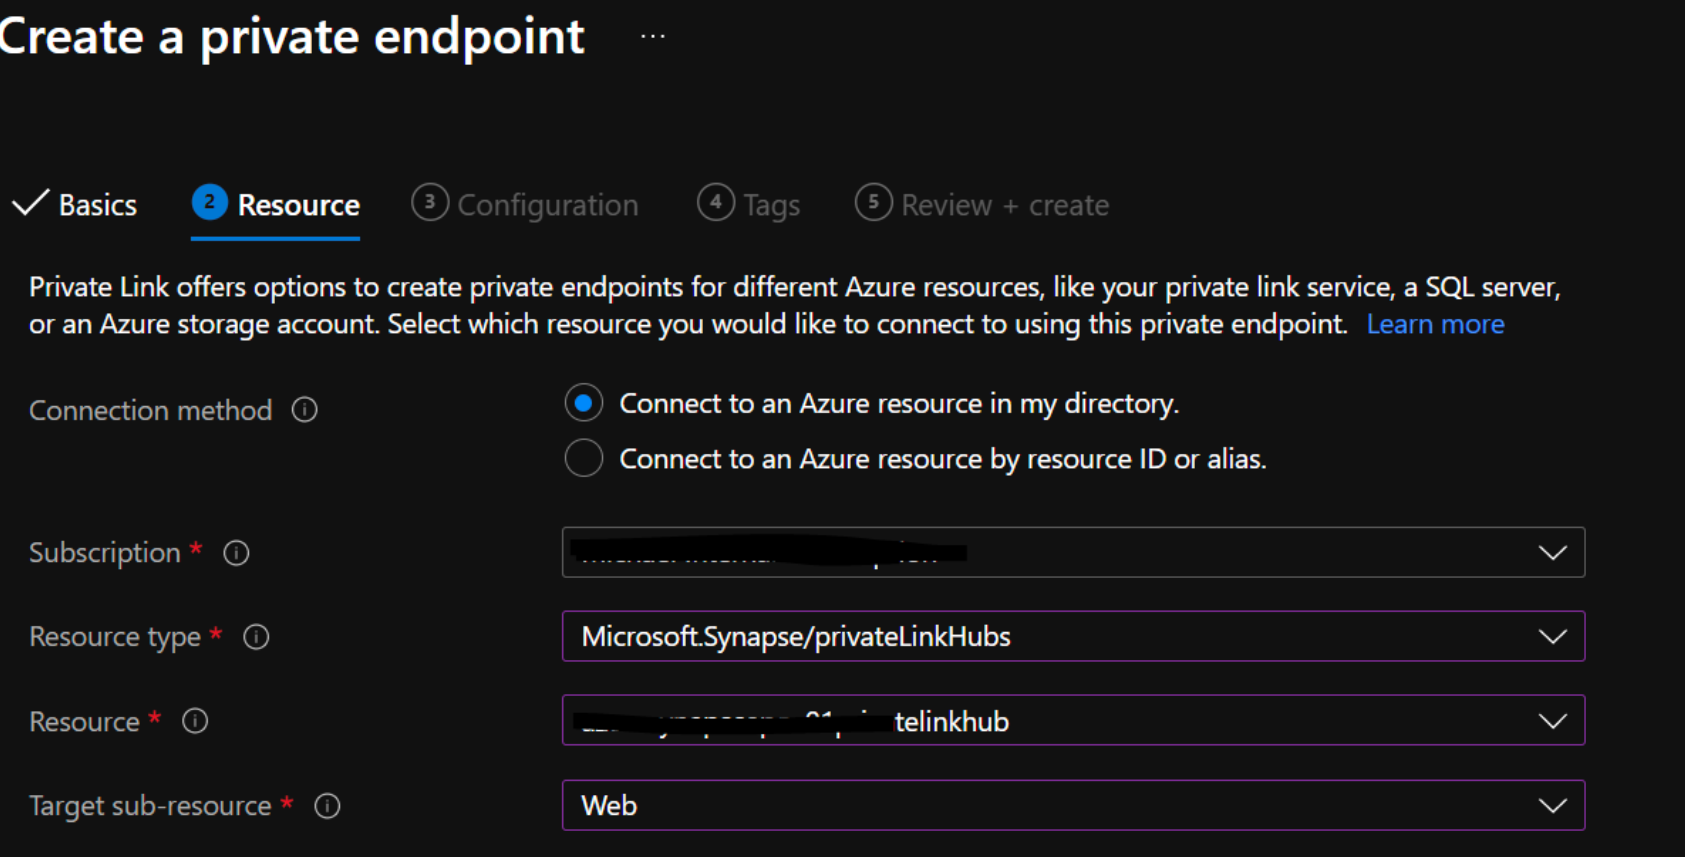Select 'Connect by resource ID or alias' option

tap(584, 459)
